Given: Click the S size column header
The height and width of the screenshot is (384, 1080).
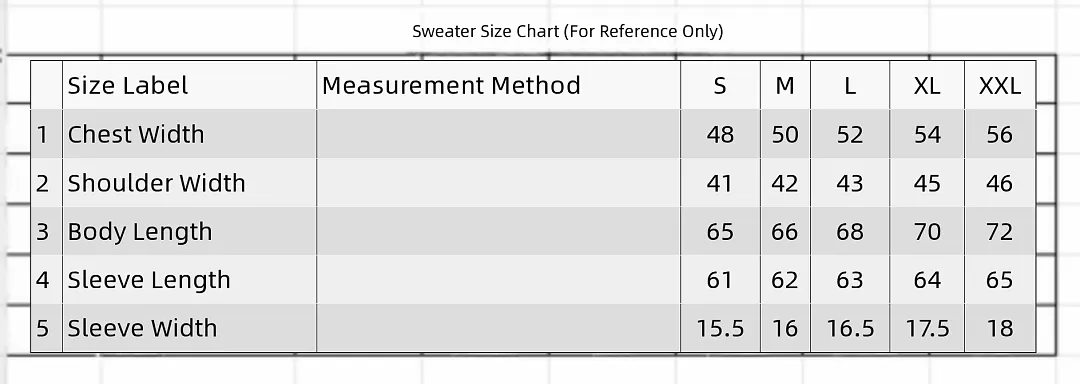Looking at the screenshot, I should pos(720,85).
